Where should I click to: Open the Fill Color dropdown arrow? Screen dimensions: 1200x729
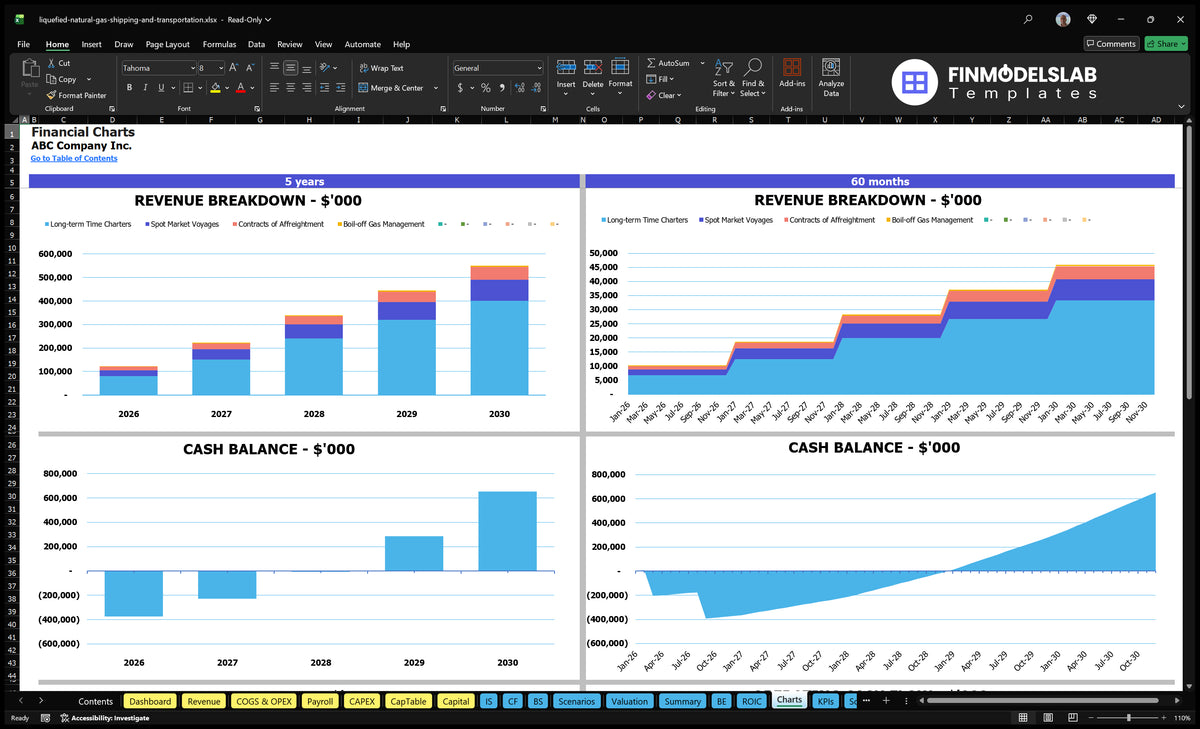click(x=226, y=88)
